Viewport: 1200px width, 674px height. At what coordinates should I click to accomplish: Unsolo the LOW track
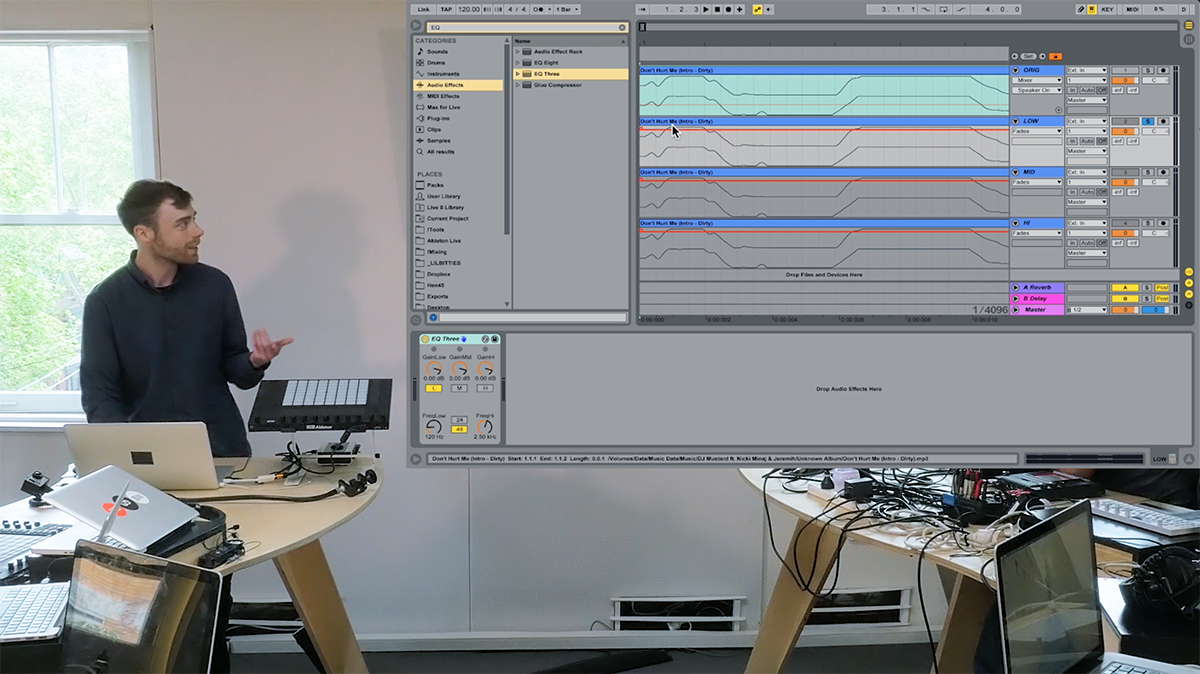coord(1148,121)
